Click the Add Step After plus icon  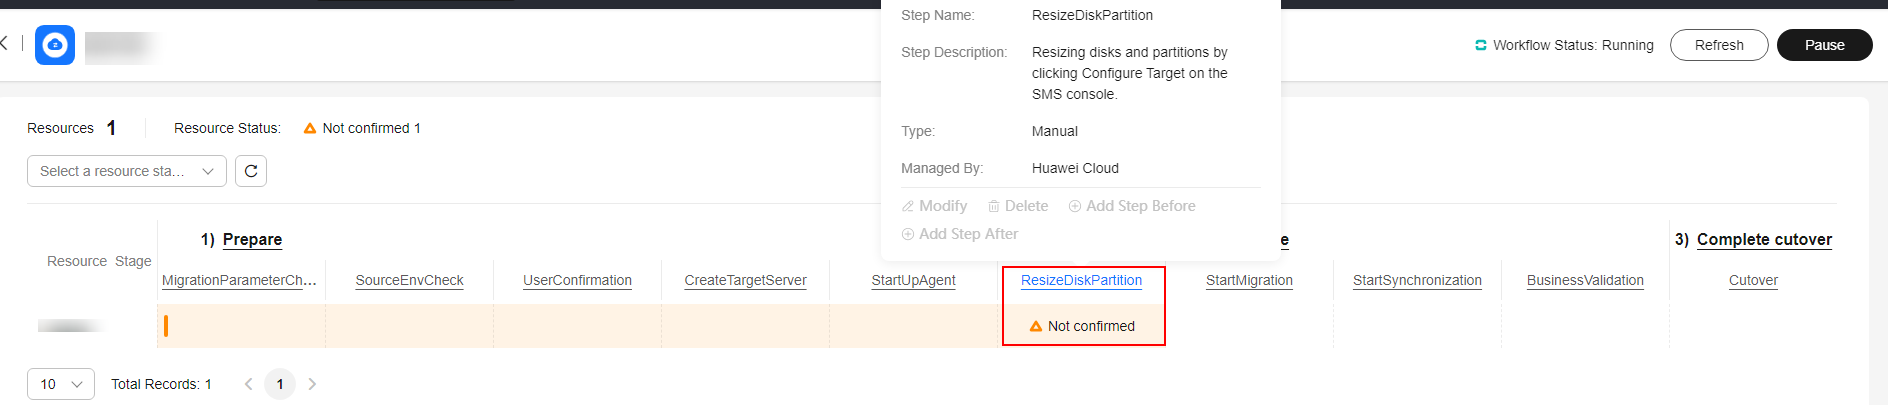(x=908, y=234)
